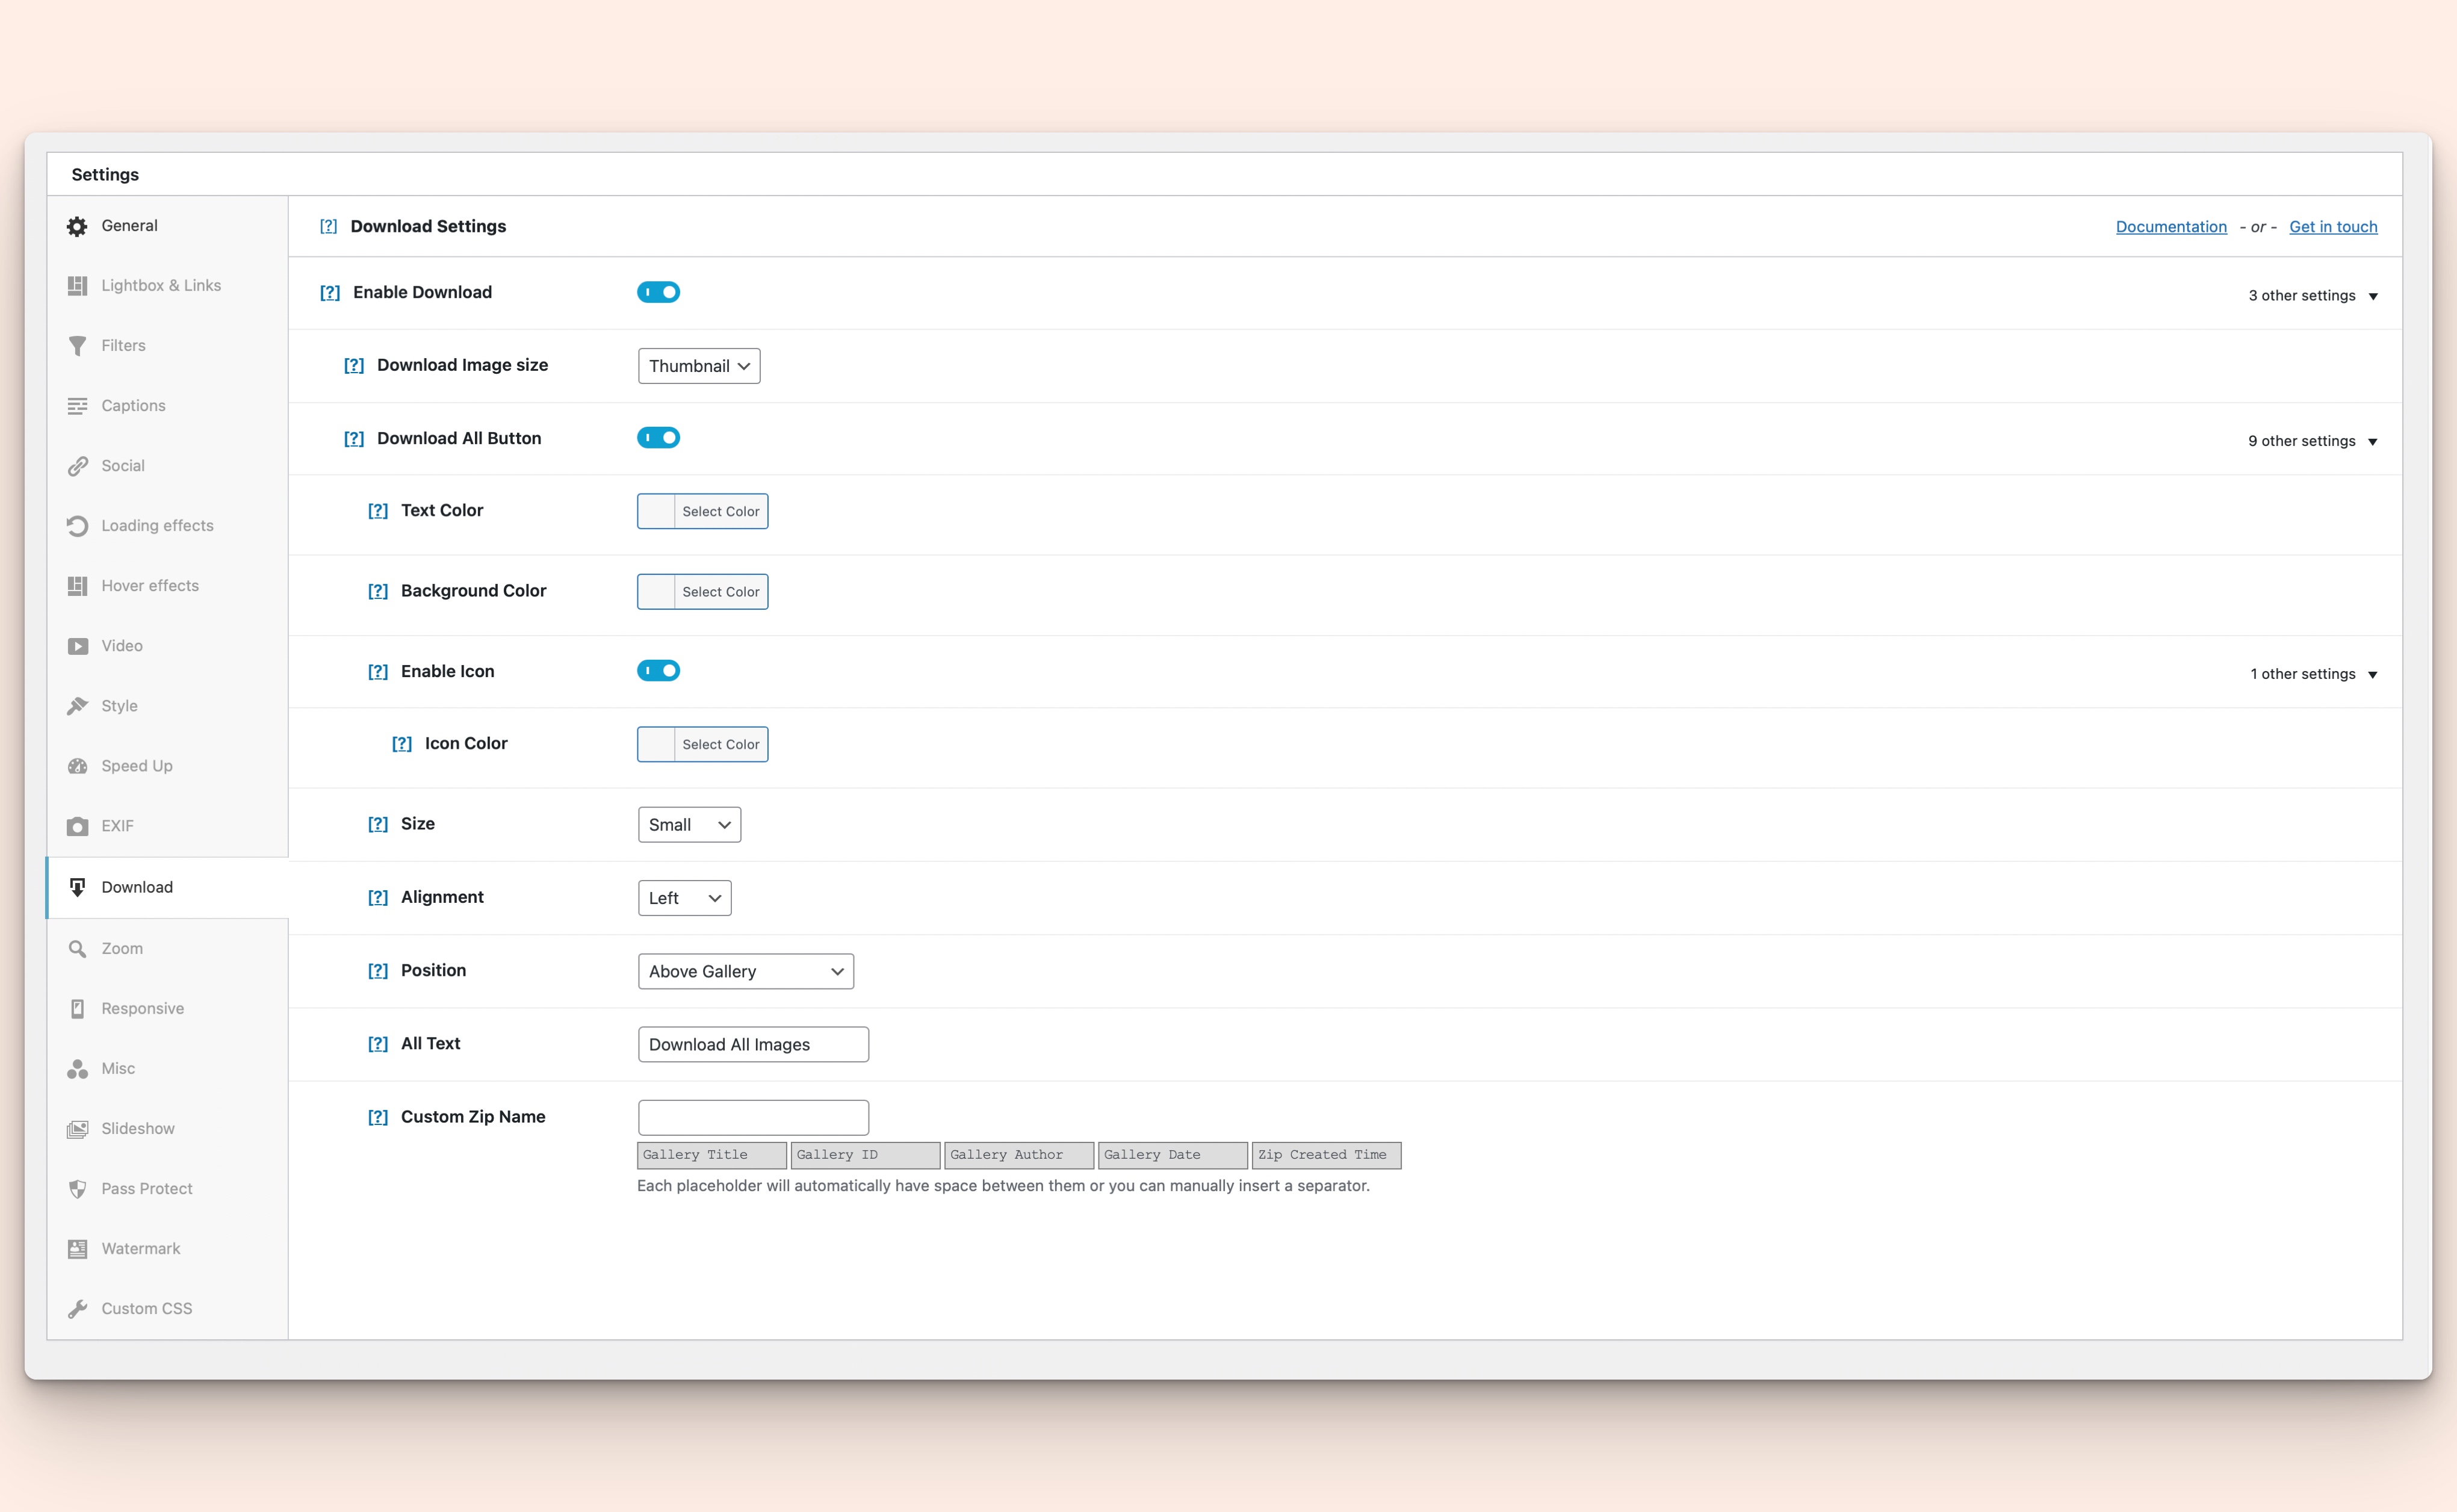Click the Loading effects circular arrow icon

click(x=77, y=526)
